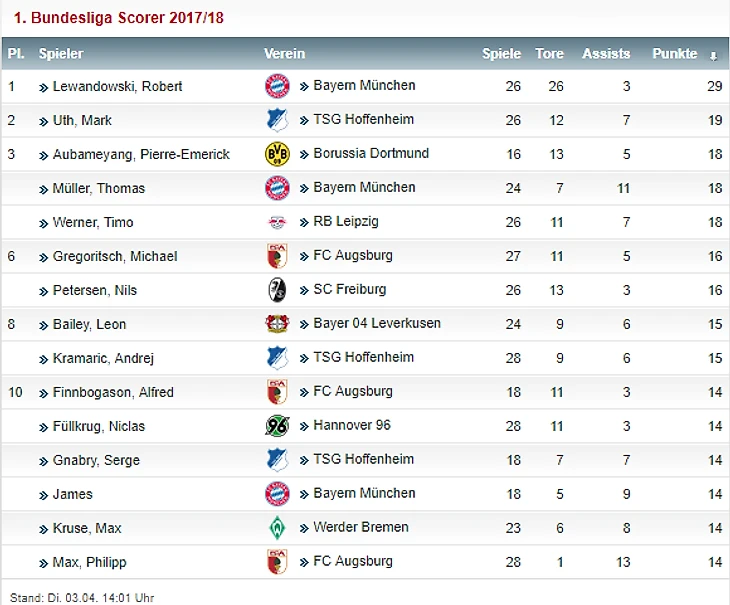The image size is (730, 605).
Task: Click the Werder Bremen diamond logo
Action: [277, 528]
